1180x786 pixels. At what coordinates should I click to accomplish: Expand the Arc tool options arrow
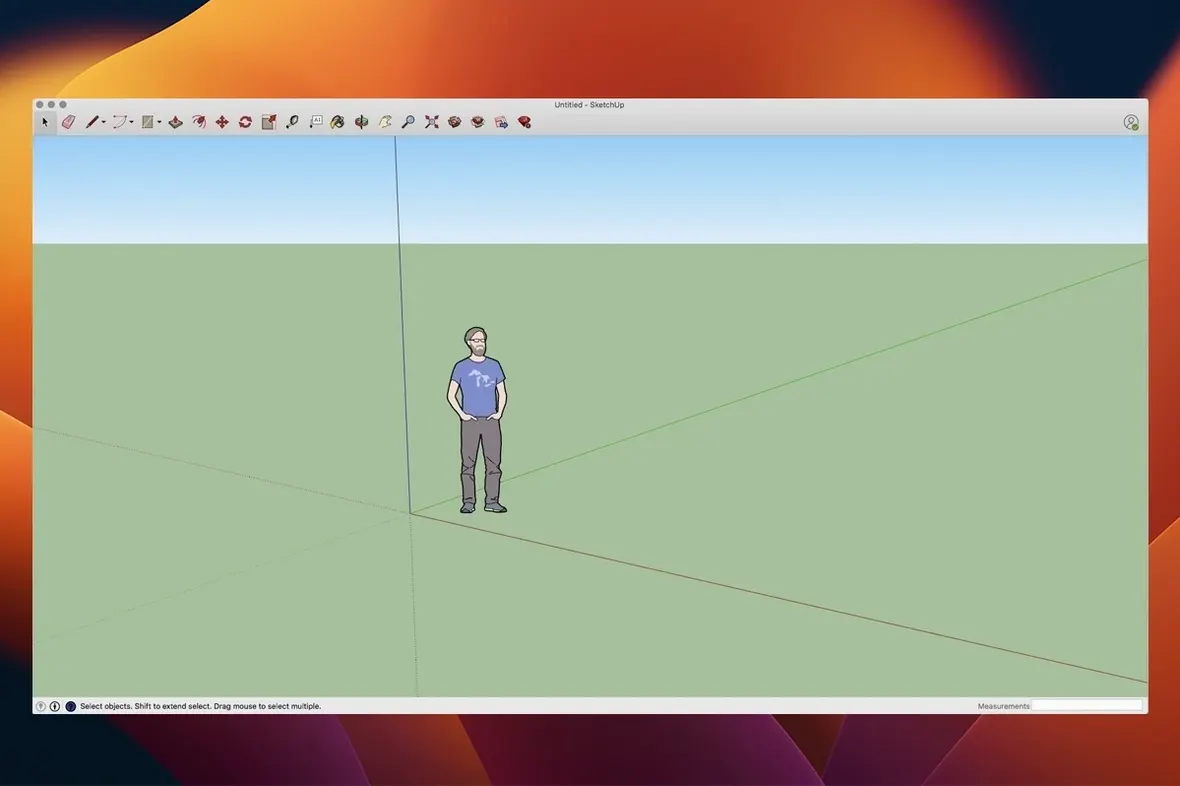pyautogui.click(x=132, y=122)
